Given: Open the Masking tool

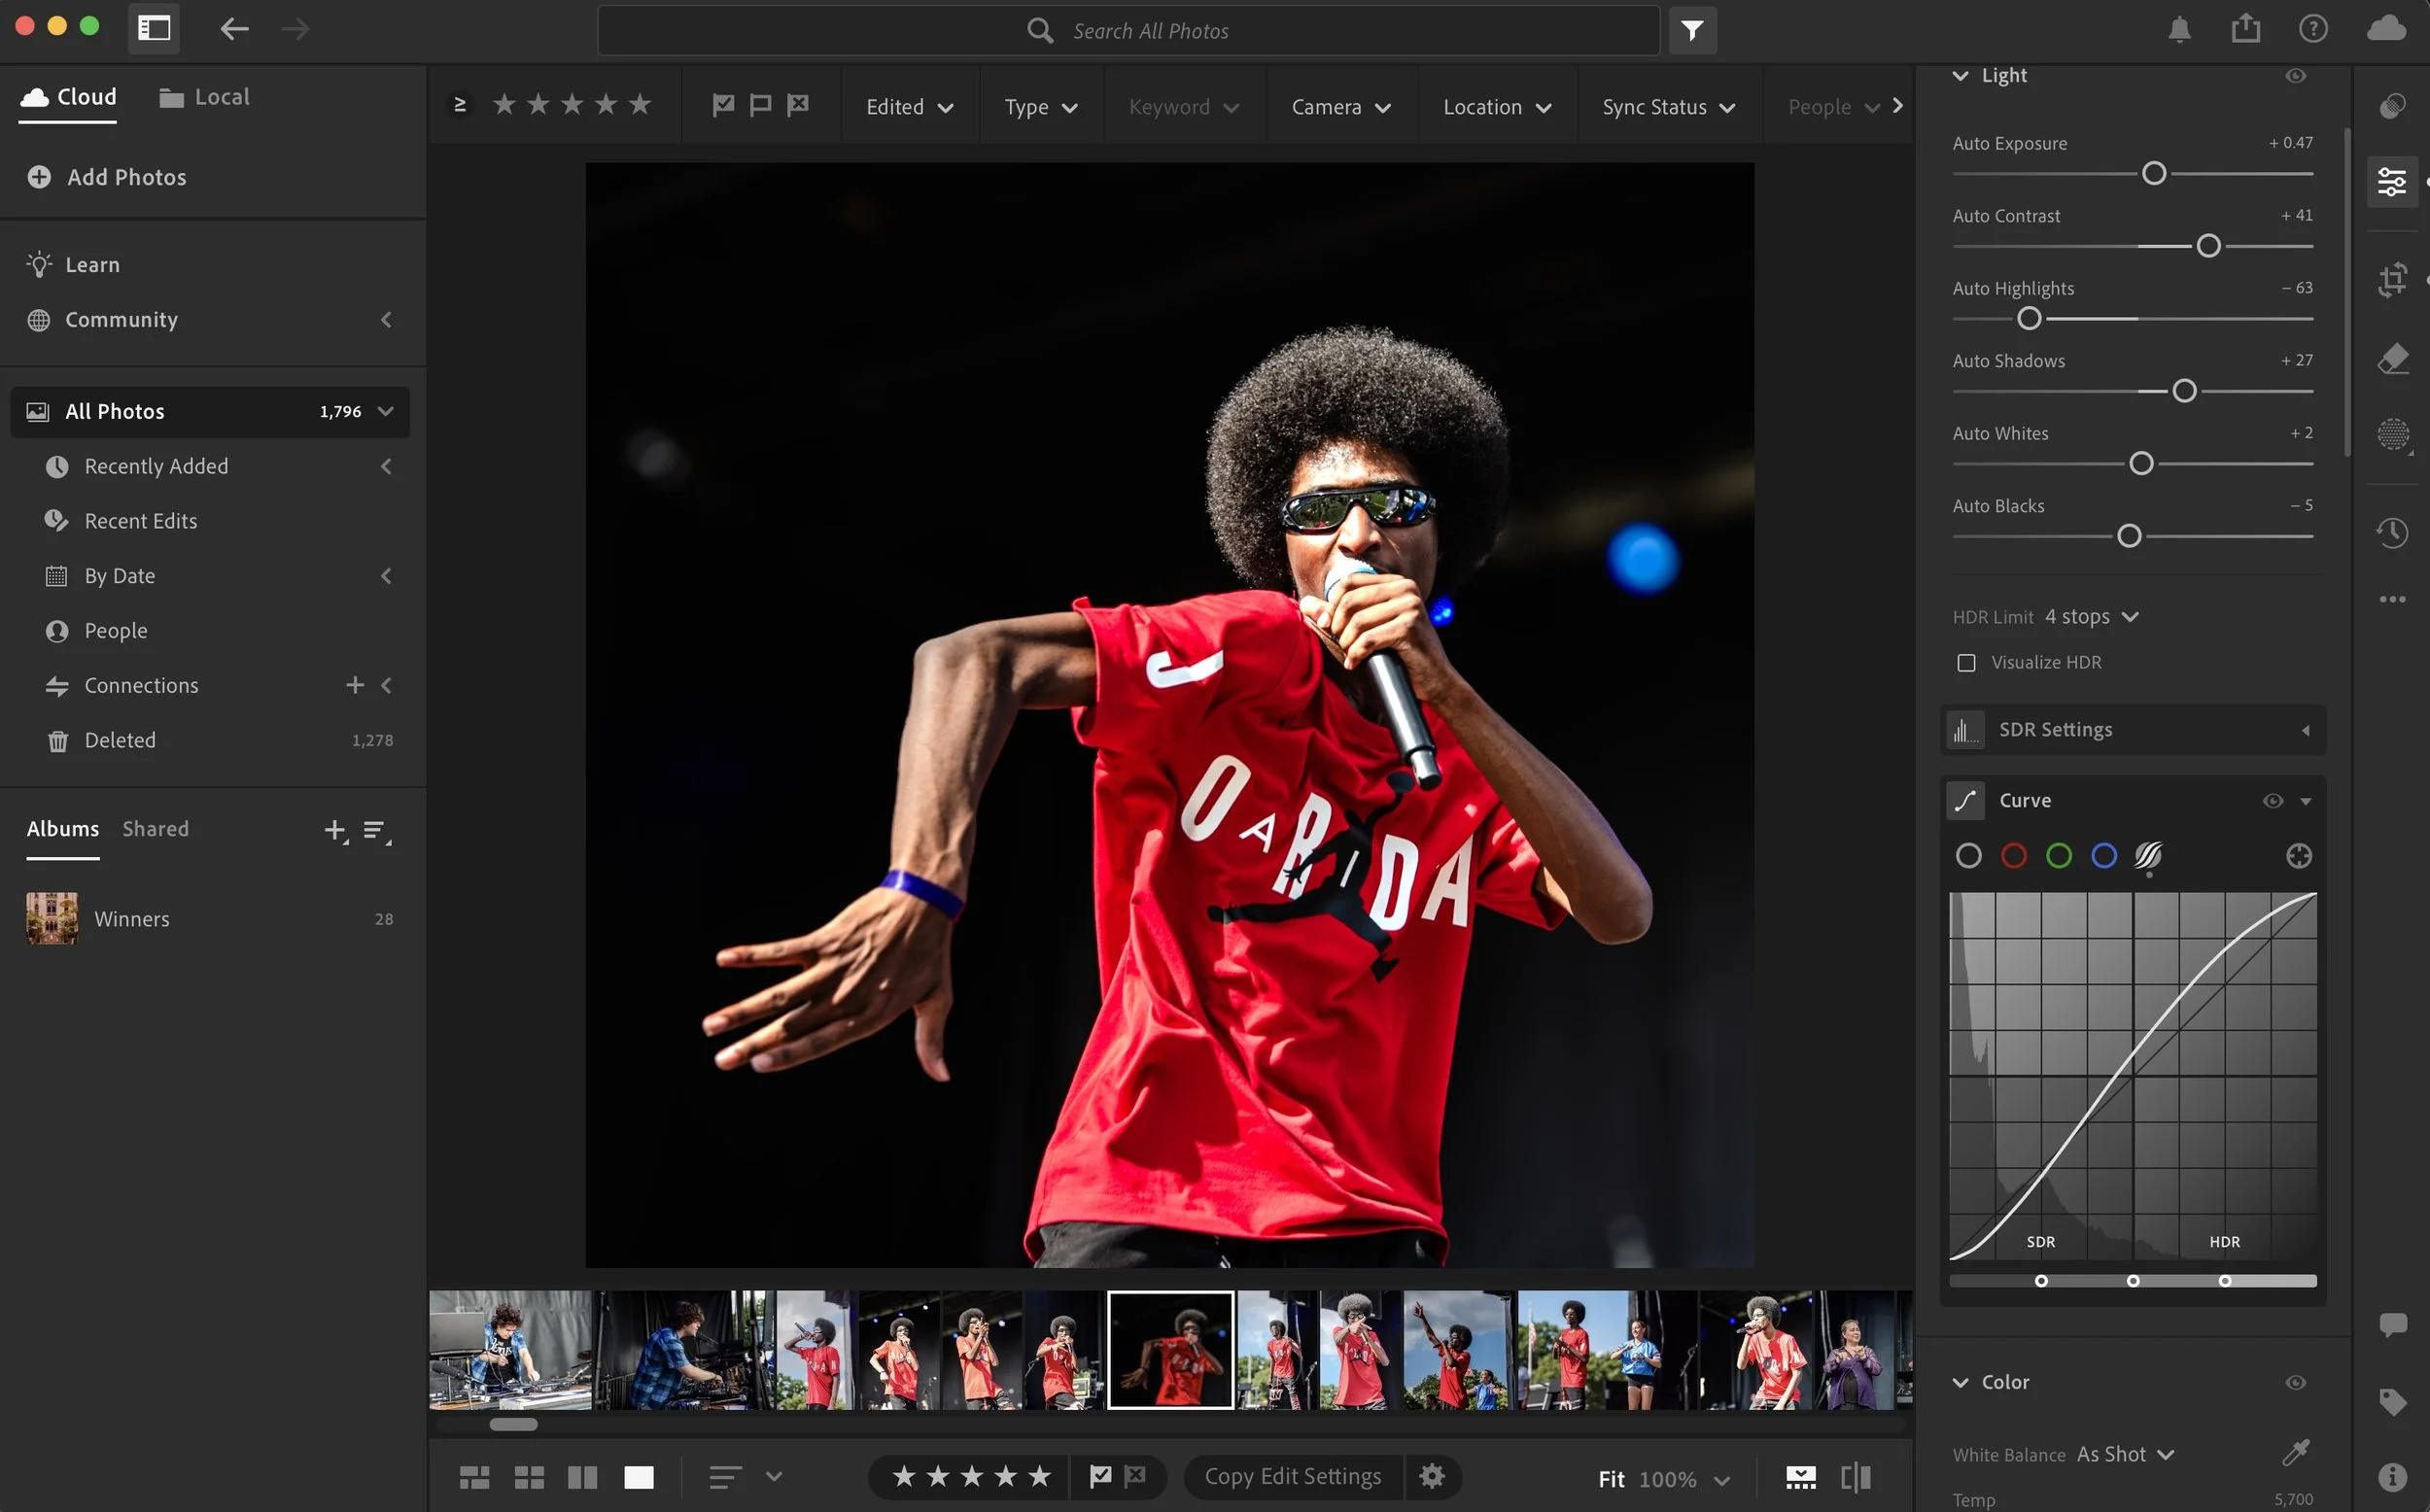Looking at the screenshot, I should coord(2392,434).
